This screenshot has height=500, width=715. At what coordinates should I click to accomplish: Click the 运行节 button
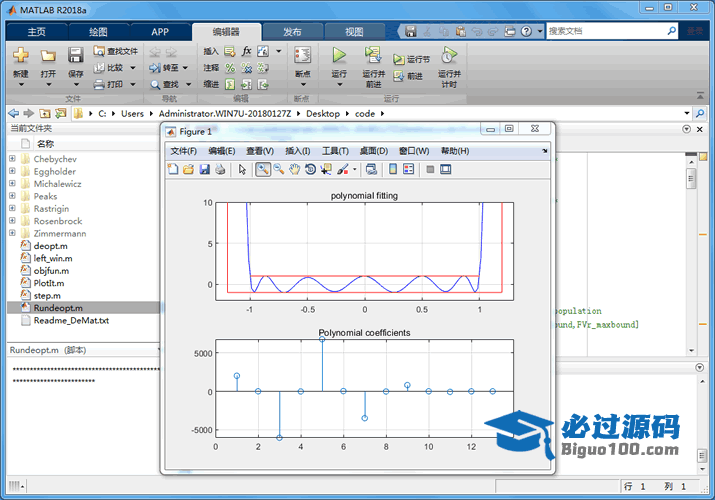(x=411, y=59)
